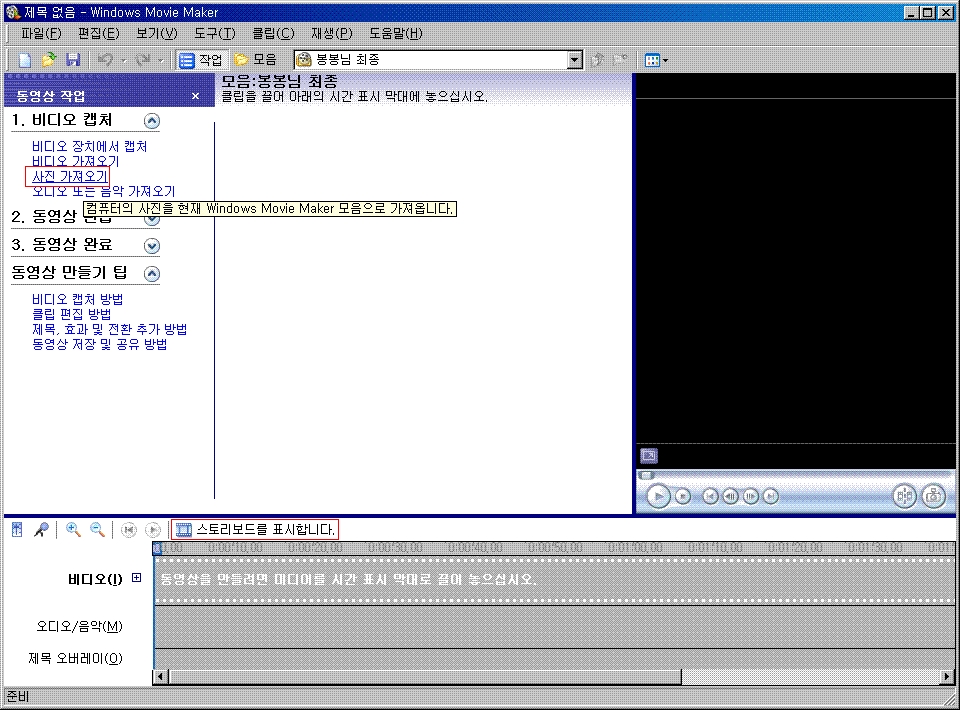Take a picture of the preview frame
Image resolution: width=960 pixels, height=710 pixels.
934,496
